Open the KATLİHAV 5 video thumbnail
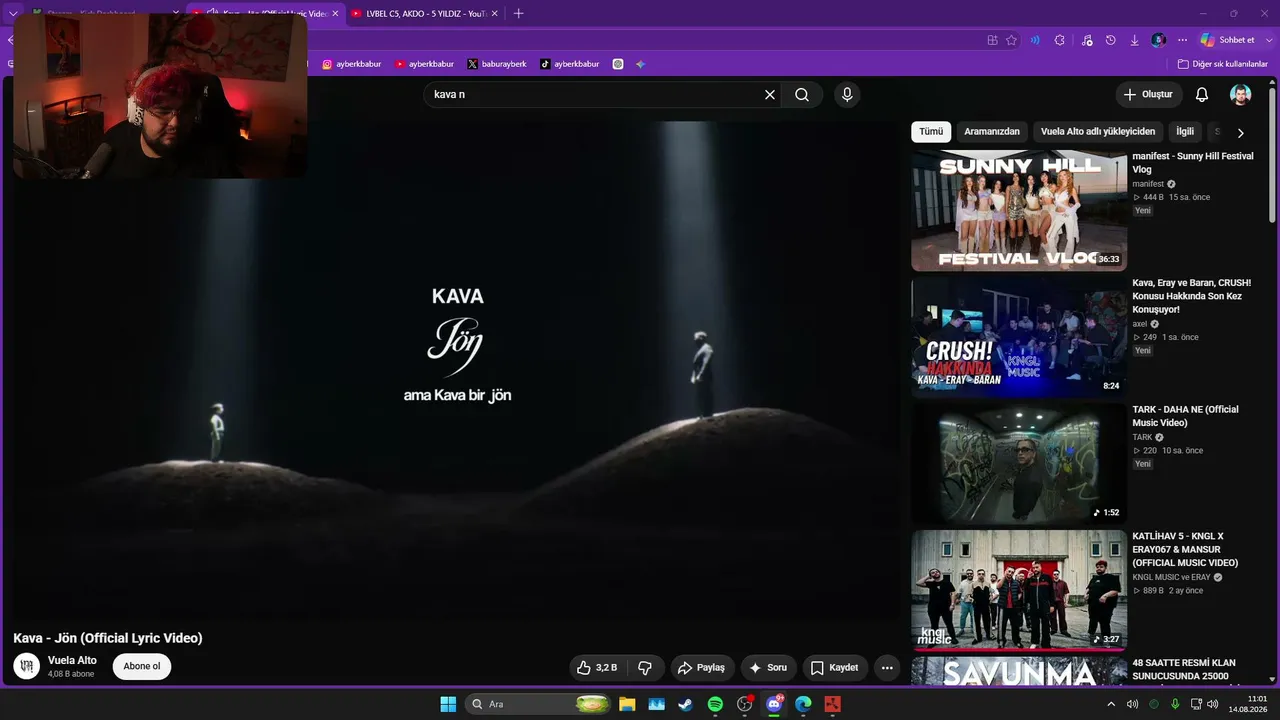The width and height of the screenshot is (1280, 720). click(1019, 590)
